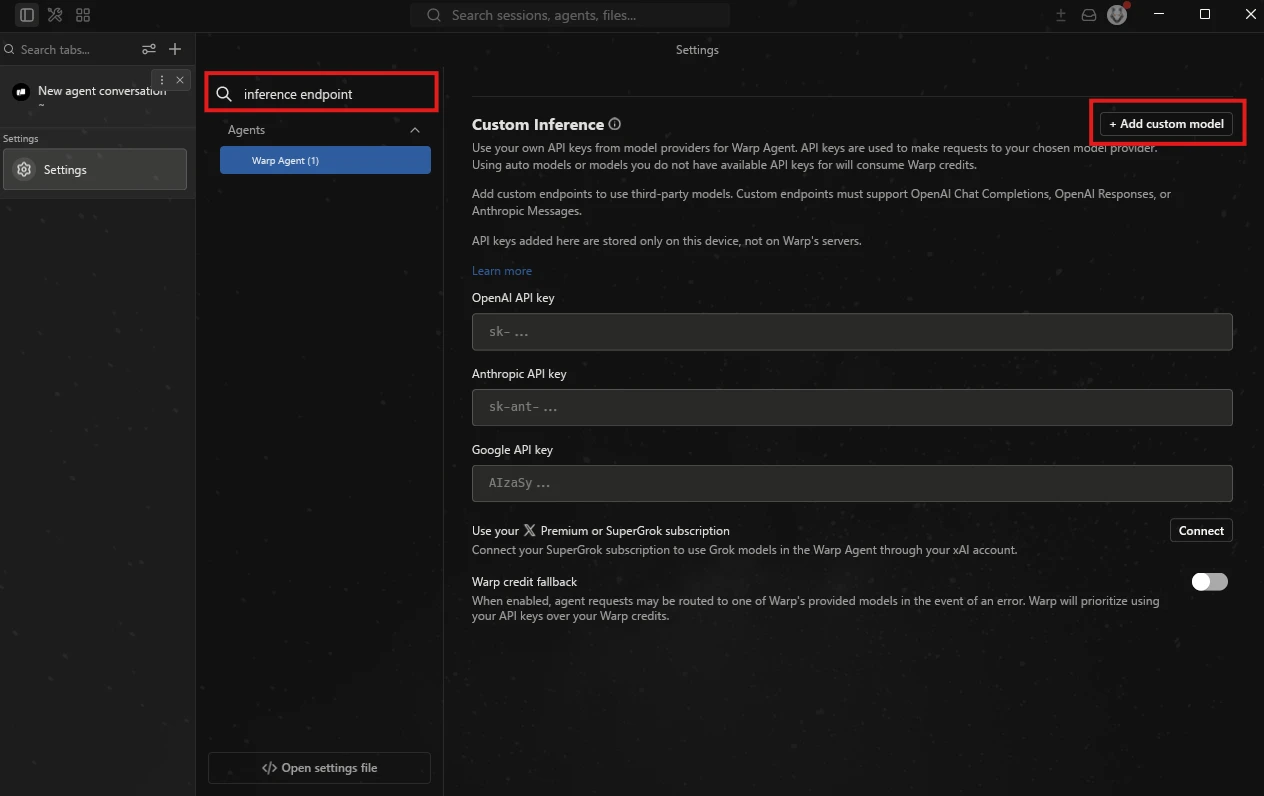Collapse the Agents section chevron
The width and height of the screenshot is (1264, 796).
(x=415, y=130)
